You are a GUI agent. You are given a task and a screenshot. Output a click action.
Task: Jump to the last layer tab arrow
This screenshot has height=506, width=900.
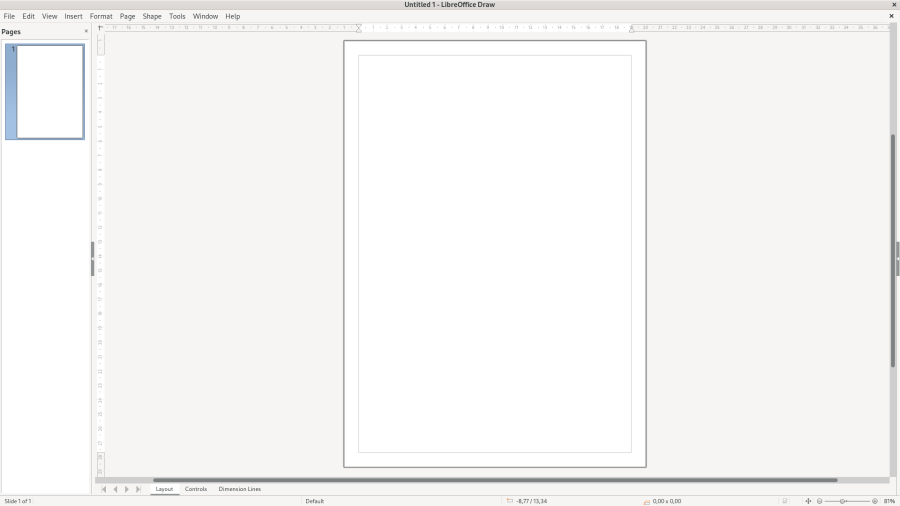[138, 489]
